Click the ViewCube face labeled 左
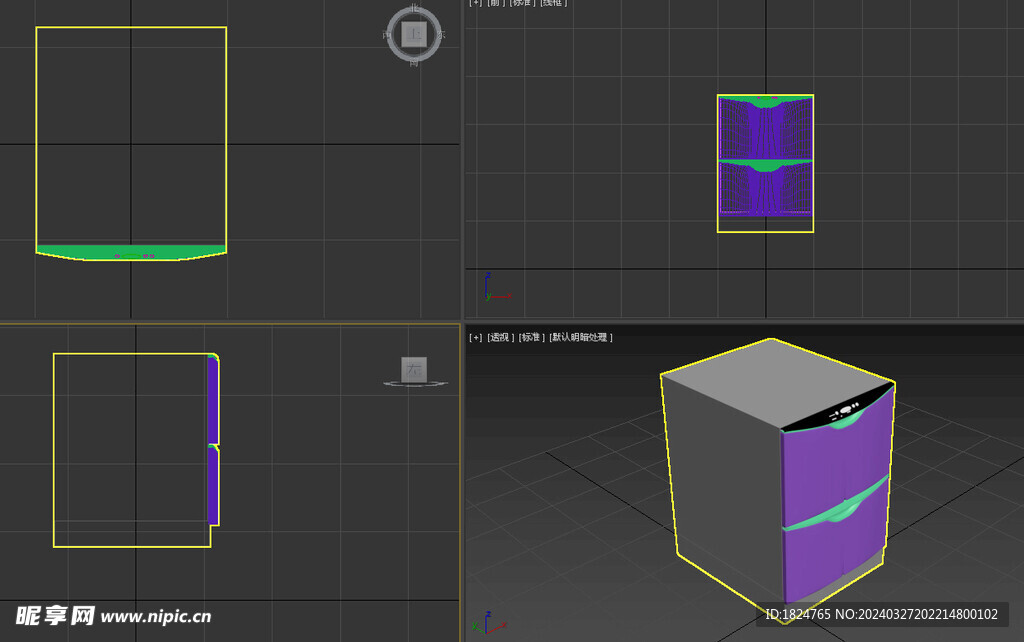Screen dimensions: 1024x642 [413, 368]
